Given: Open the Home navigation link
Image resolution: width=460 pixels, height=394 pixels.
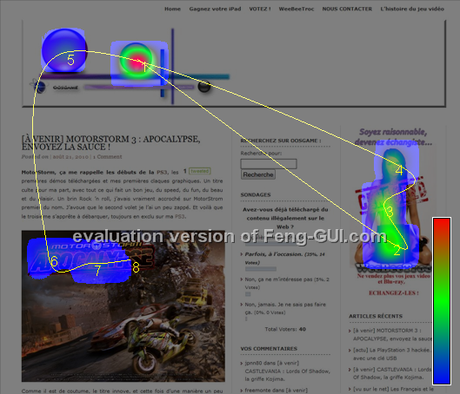Looking at the screenshot, I should 172,9.
